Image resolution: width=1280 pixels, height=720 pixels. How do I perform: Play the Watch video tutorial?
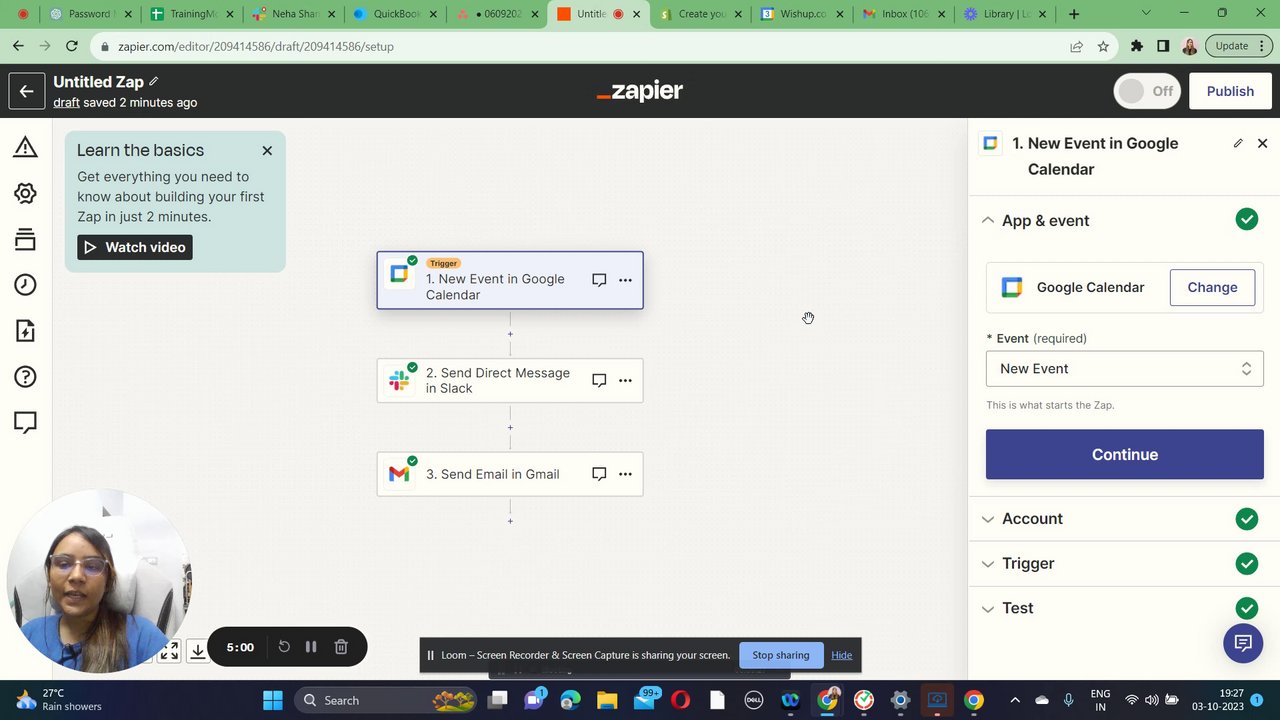point(135,247)
